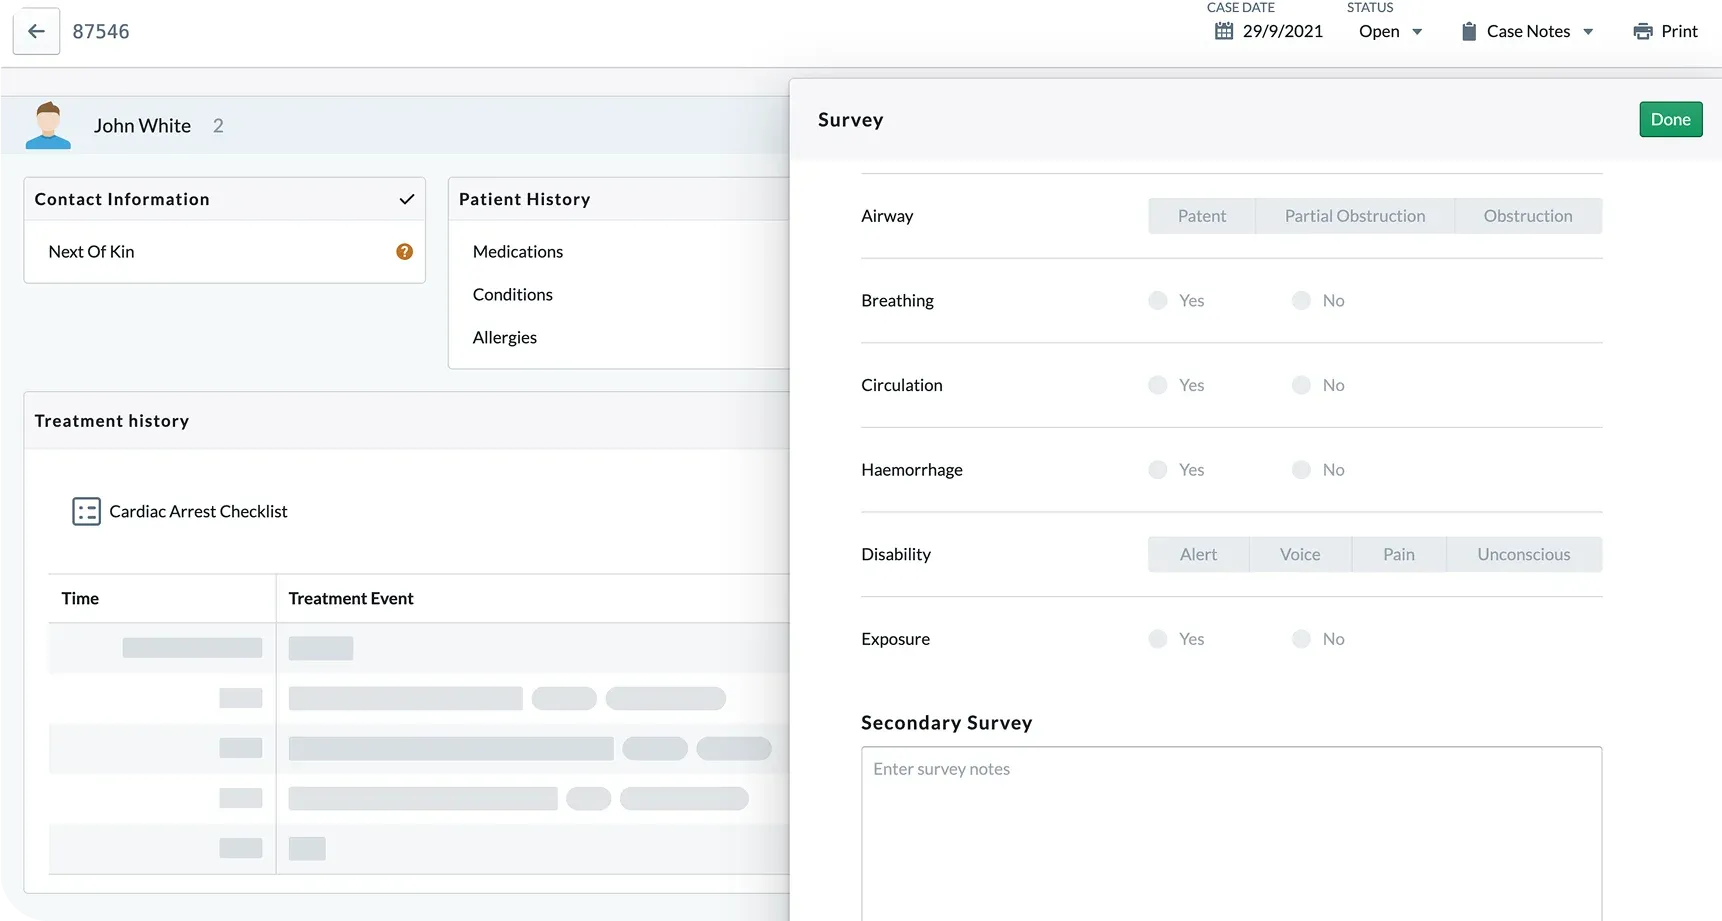Screen dimensions: 1722x921
Task: Expand the Case Notes dropdown arrow
Action: [x=1588, y=32]
